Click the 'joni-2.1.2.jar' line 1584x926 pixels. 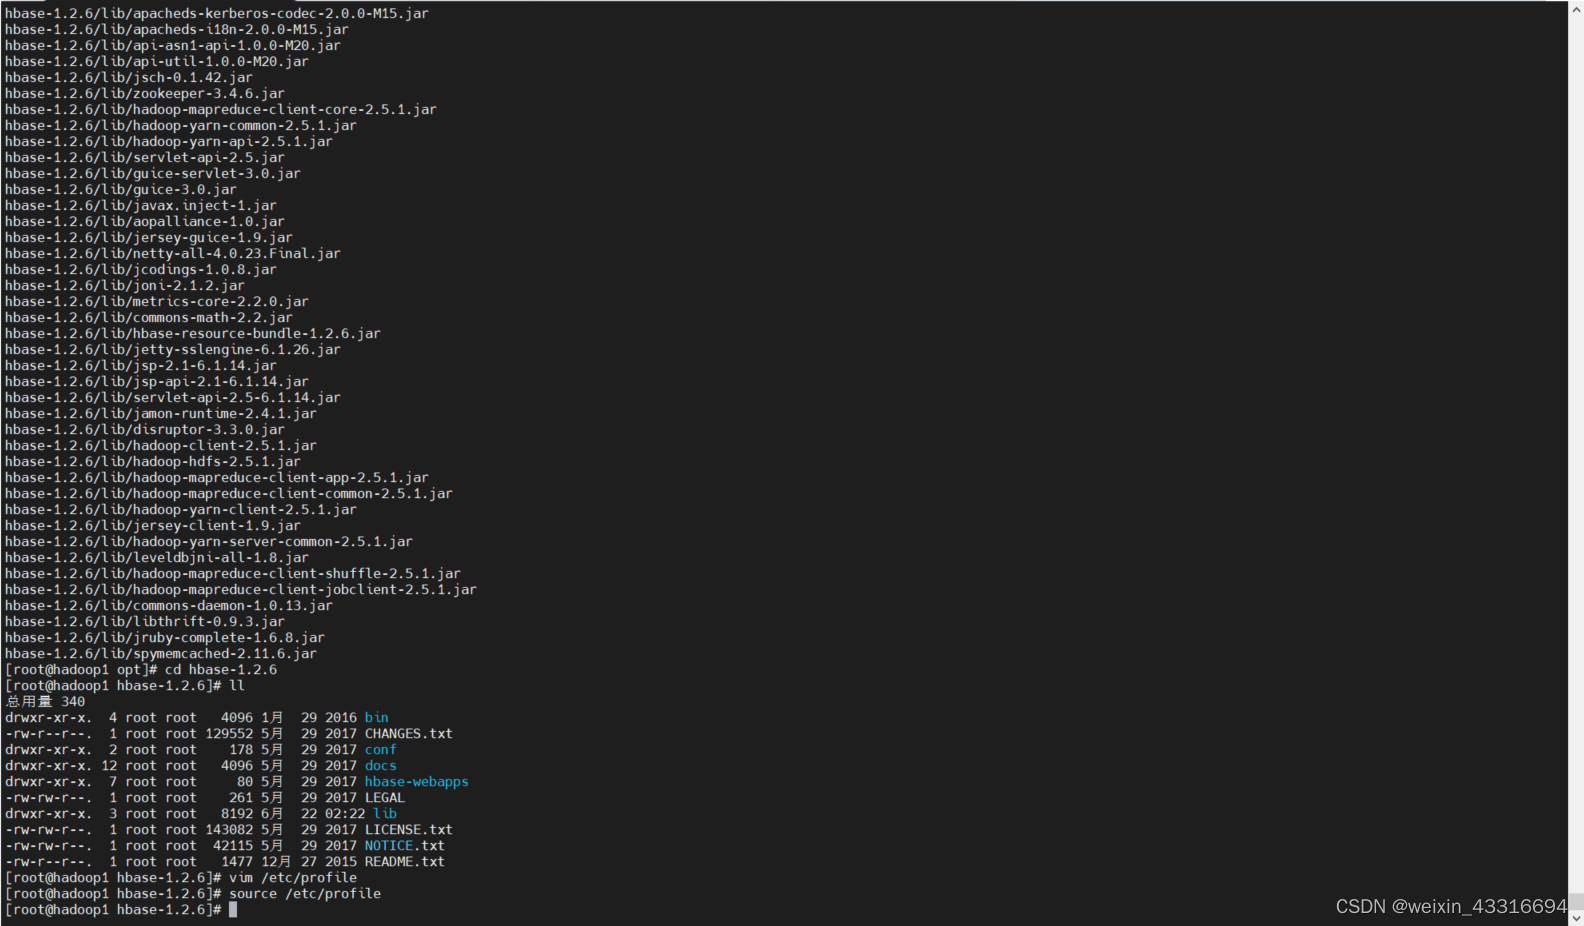(x=125, y=286)
